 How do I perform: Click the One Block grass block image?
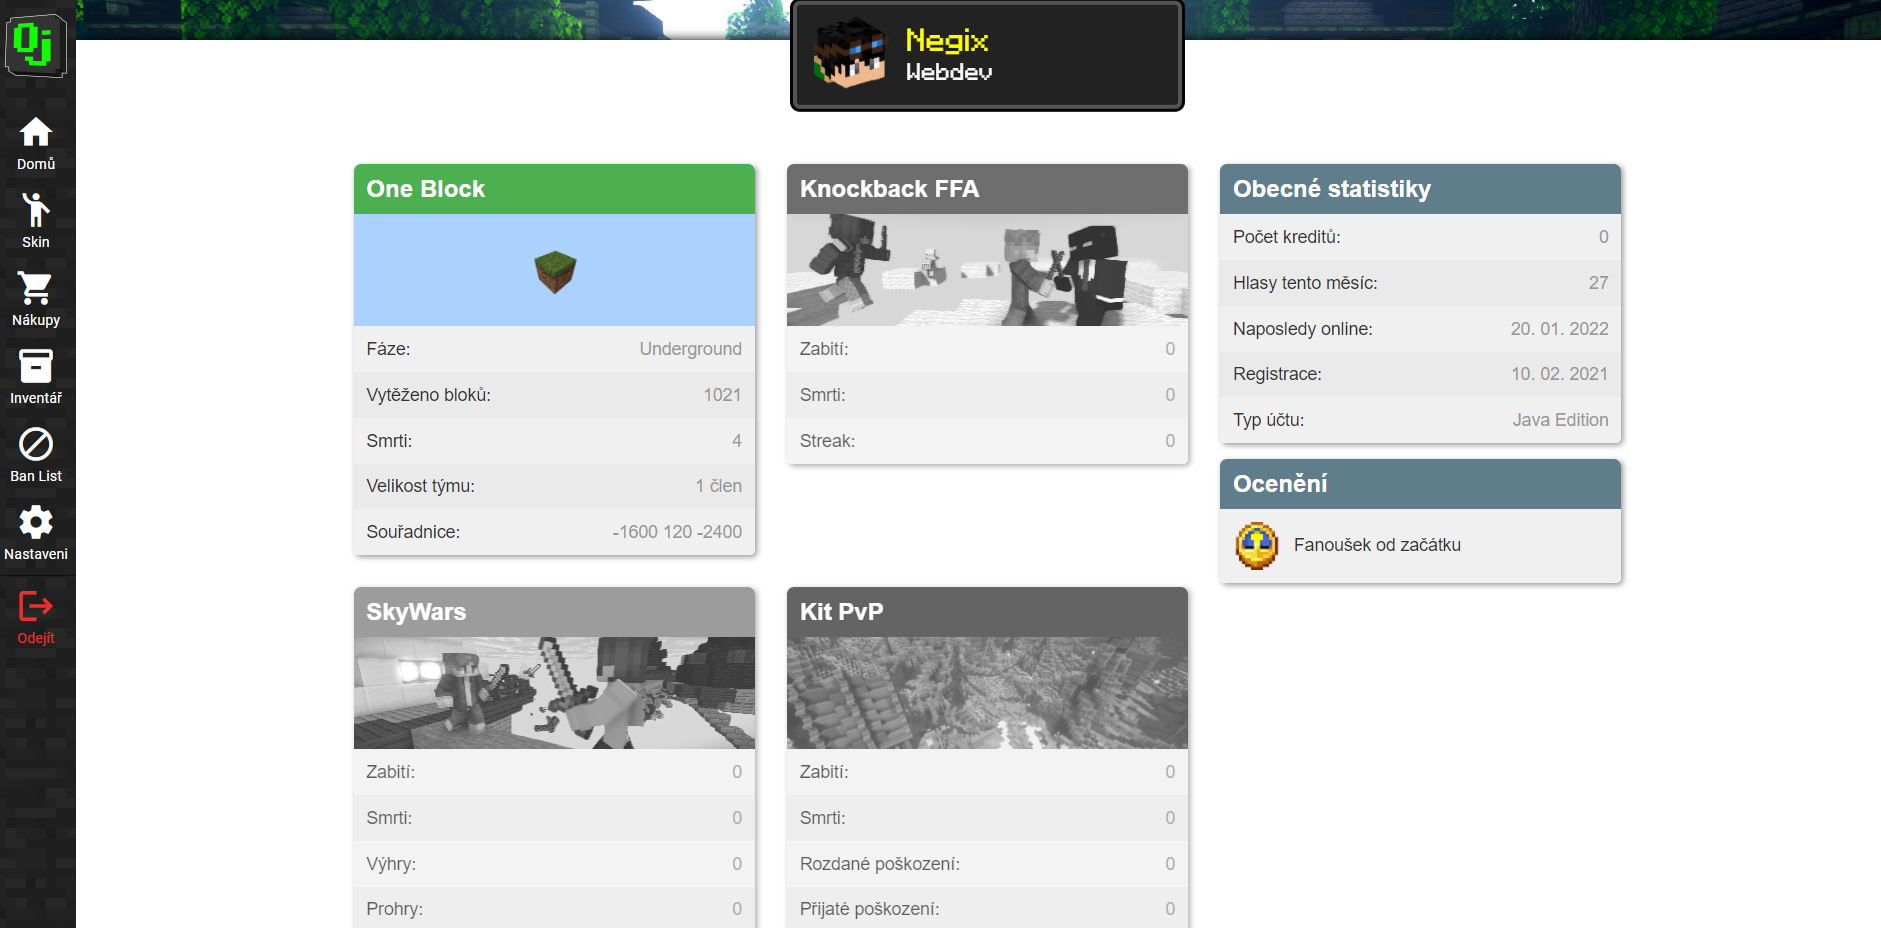[x=554, y=271]
